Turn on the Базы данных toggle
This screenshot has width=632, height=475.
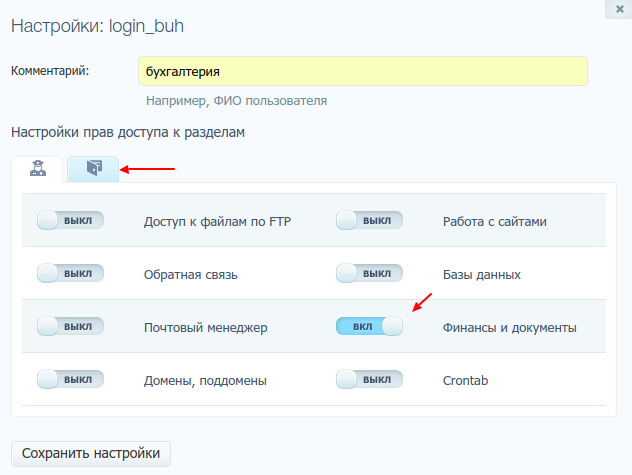coord(369,273)
